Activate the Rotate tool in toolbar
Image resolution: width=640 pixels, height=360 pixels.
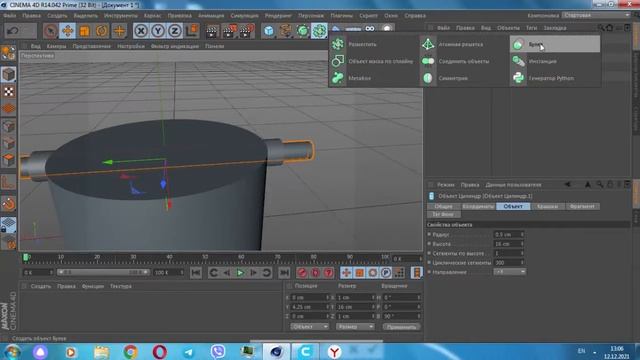pos(102,31)
